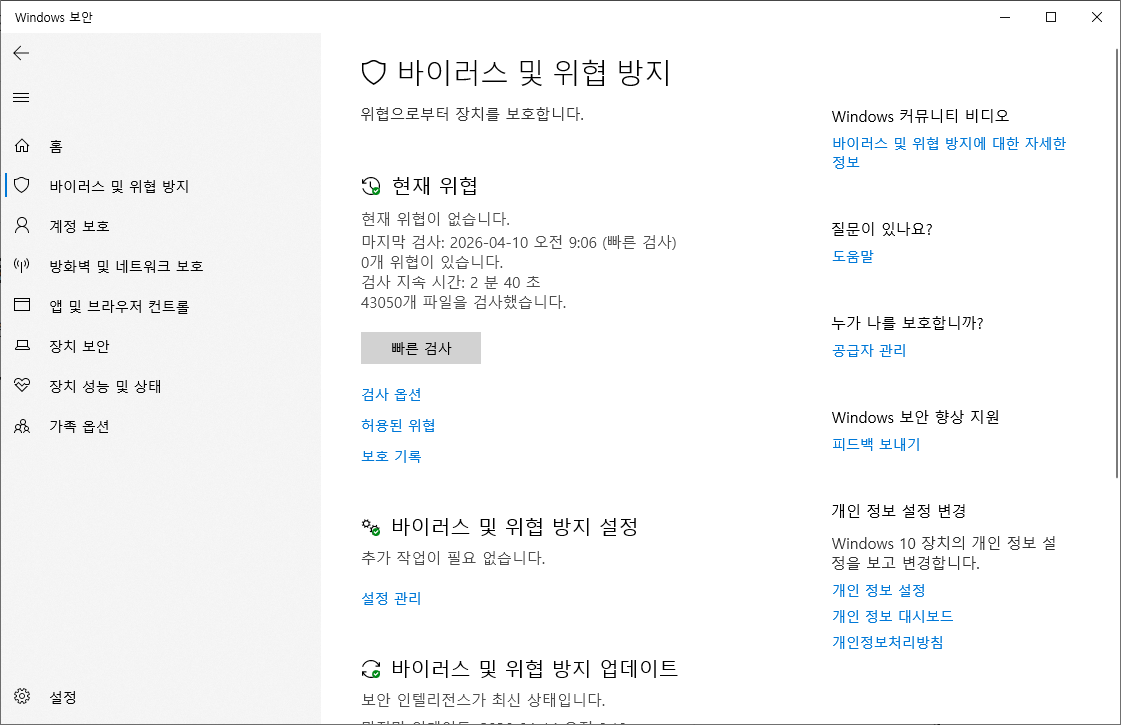Click the laptop icon for 장치 보안
This screenshot has width=1121, height=725.
click(22, 345)
